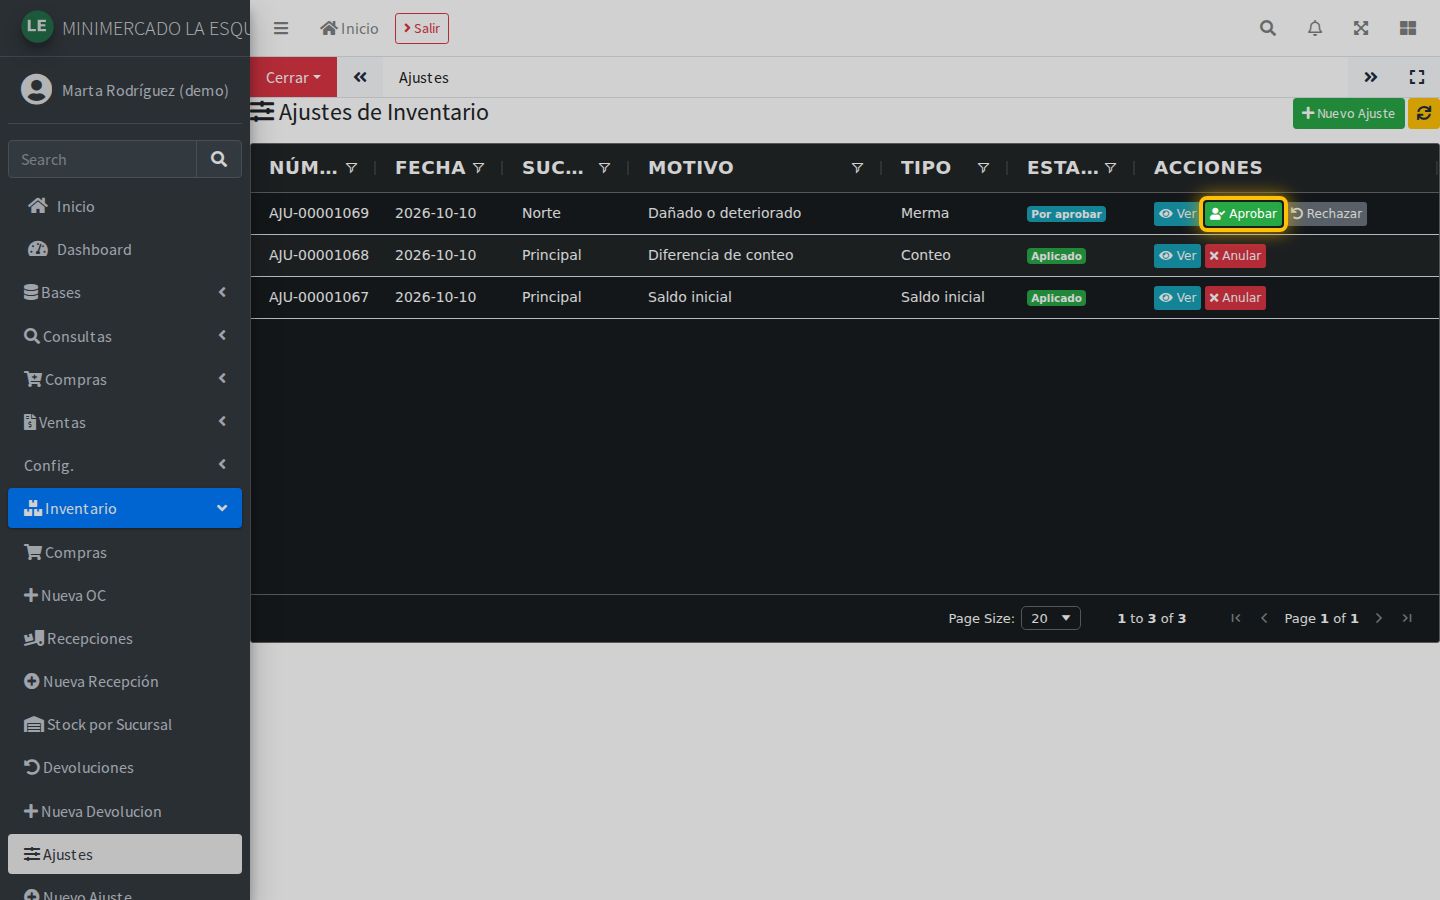Image resolution: width=1440 pixels, height=900 pixels.
Task: Open Devoluciones in the sidebar
Action: click(125, 767)
